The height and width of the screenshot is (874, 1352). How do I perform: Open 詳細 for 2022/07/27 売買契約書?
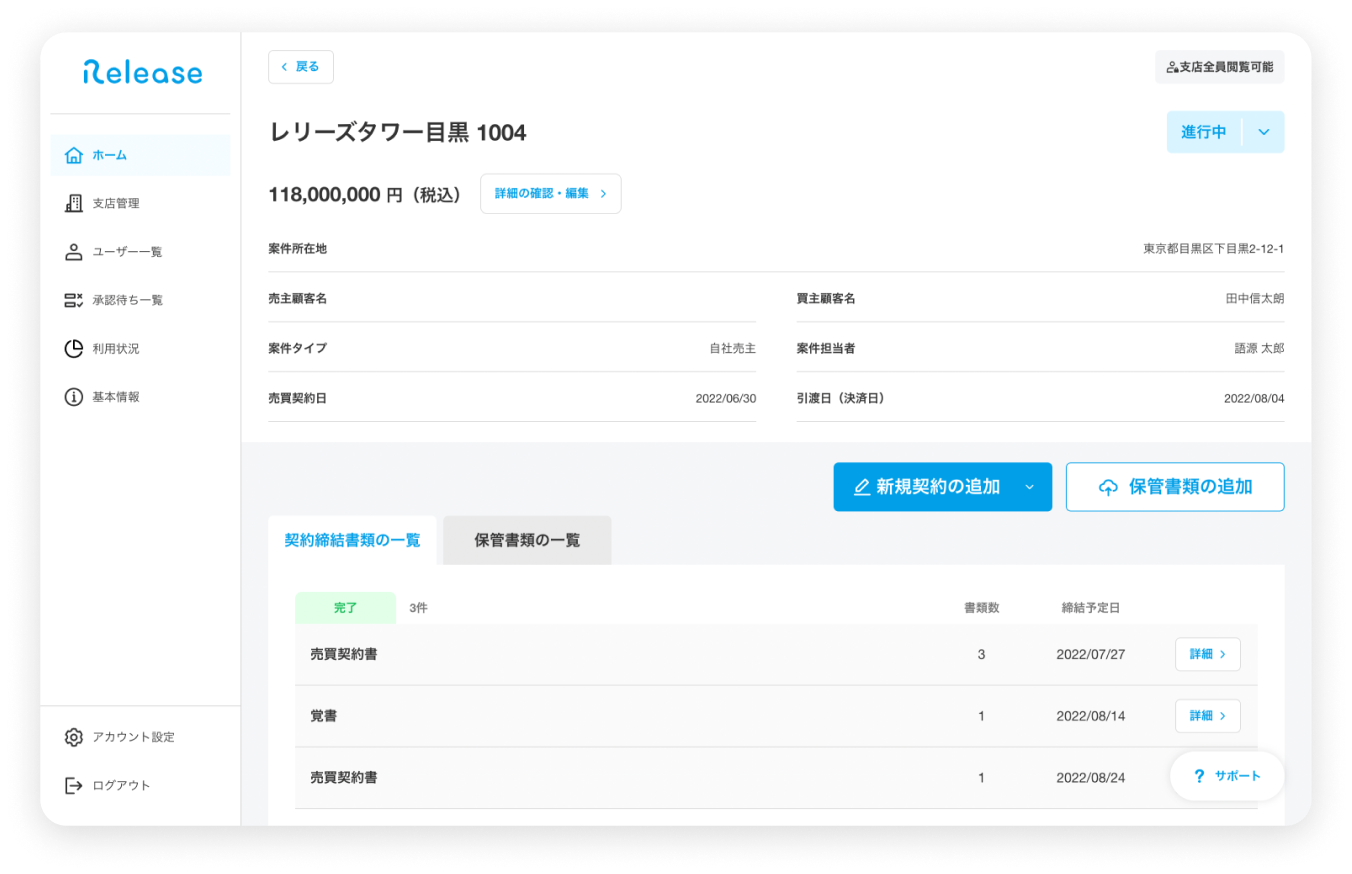coord(1208,654)
